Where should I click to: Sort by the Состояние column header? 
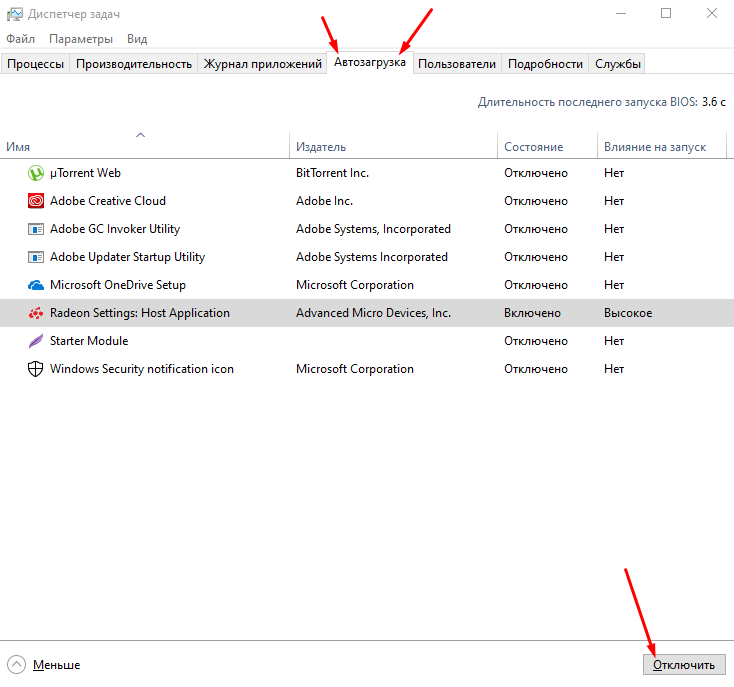coord(547,147)
